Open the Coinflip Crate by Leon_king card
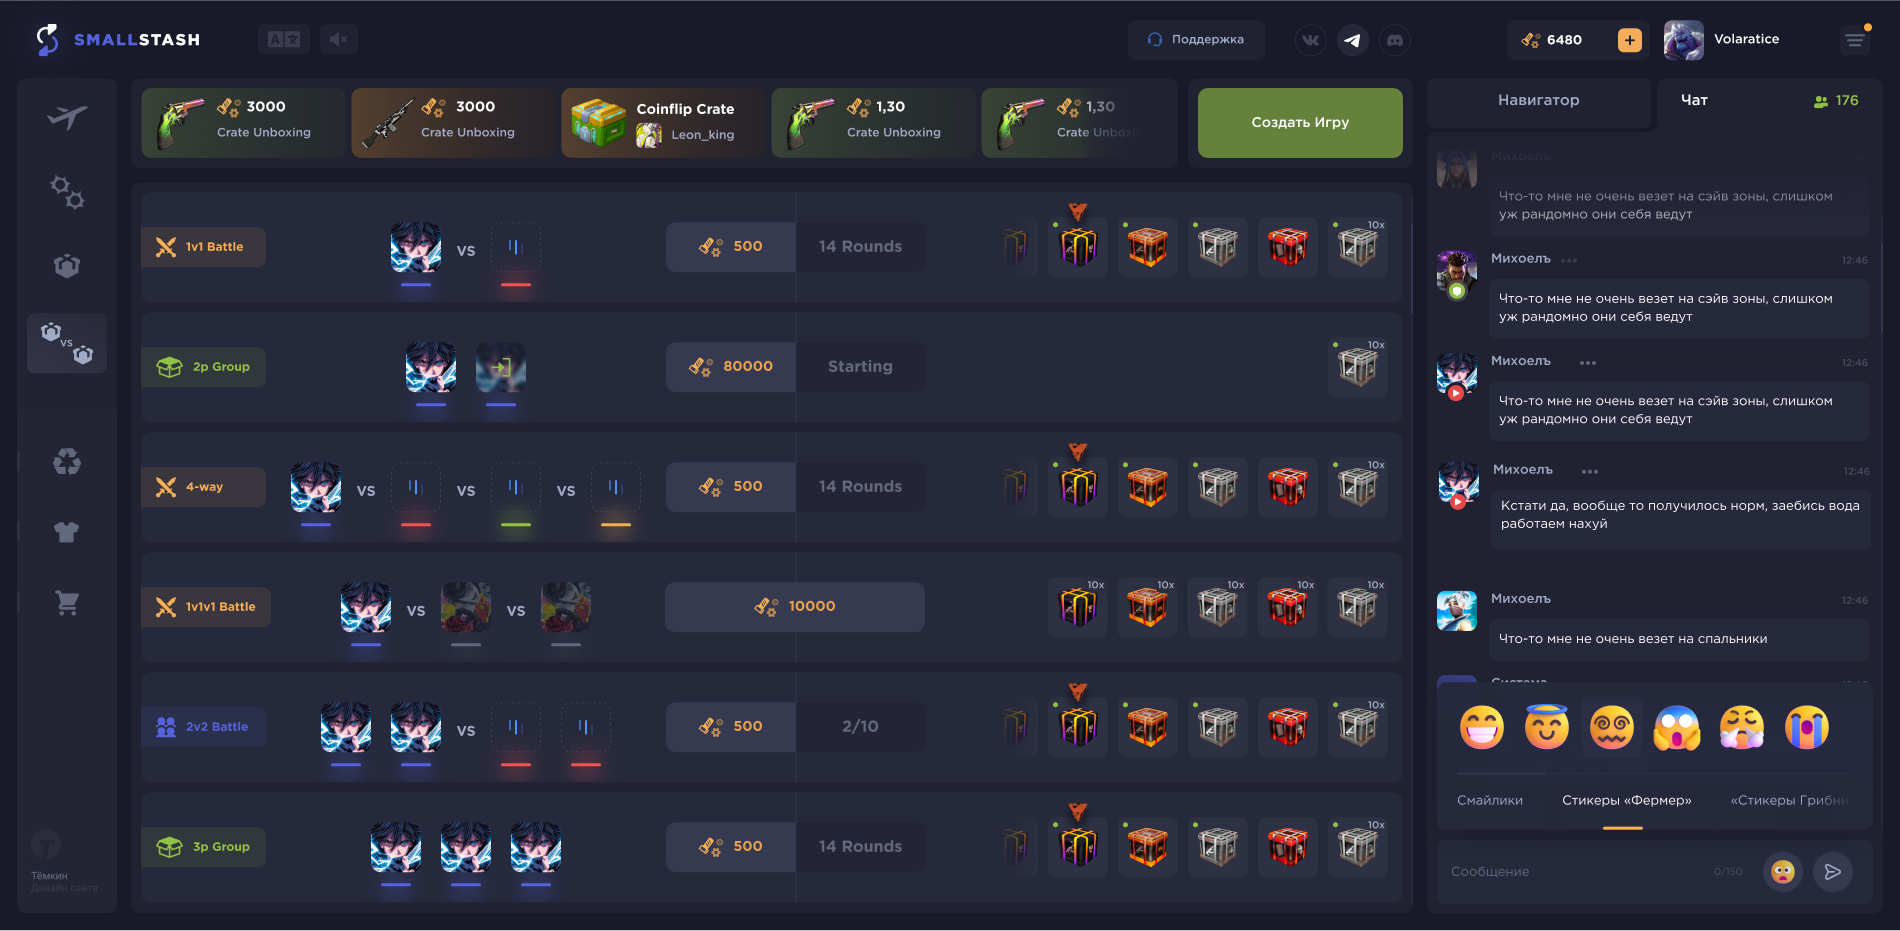 click(x=664, y=122)
